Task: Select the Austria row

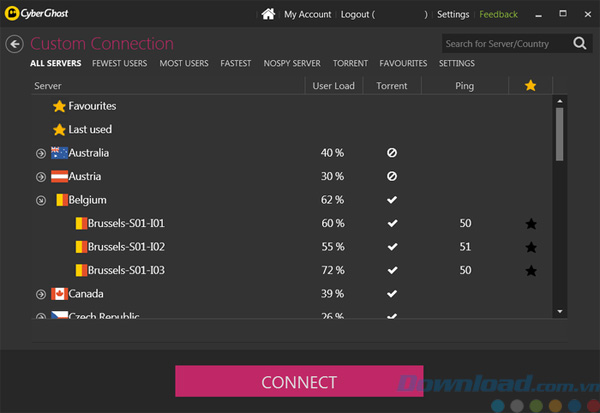Action: [x=292, y=176]
